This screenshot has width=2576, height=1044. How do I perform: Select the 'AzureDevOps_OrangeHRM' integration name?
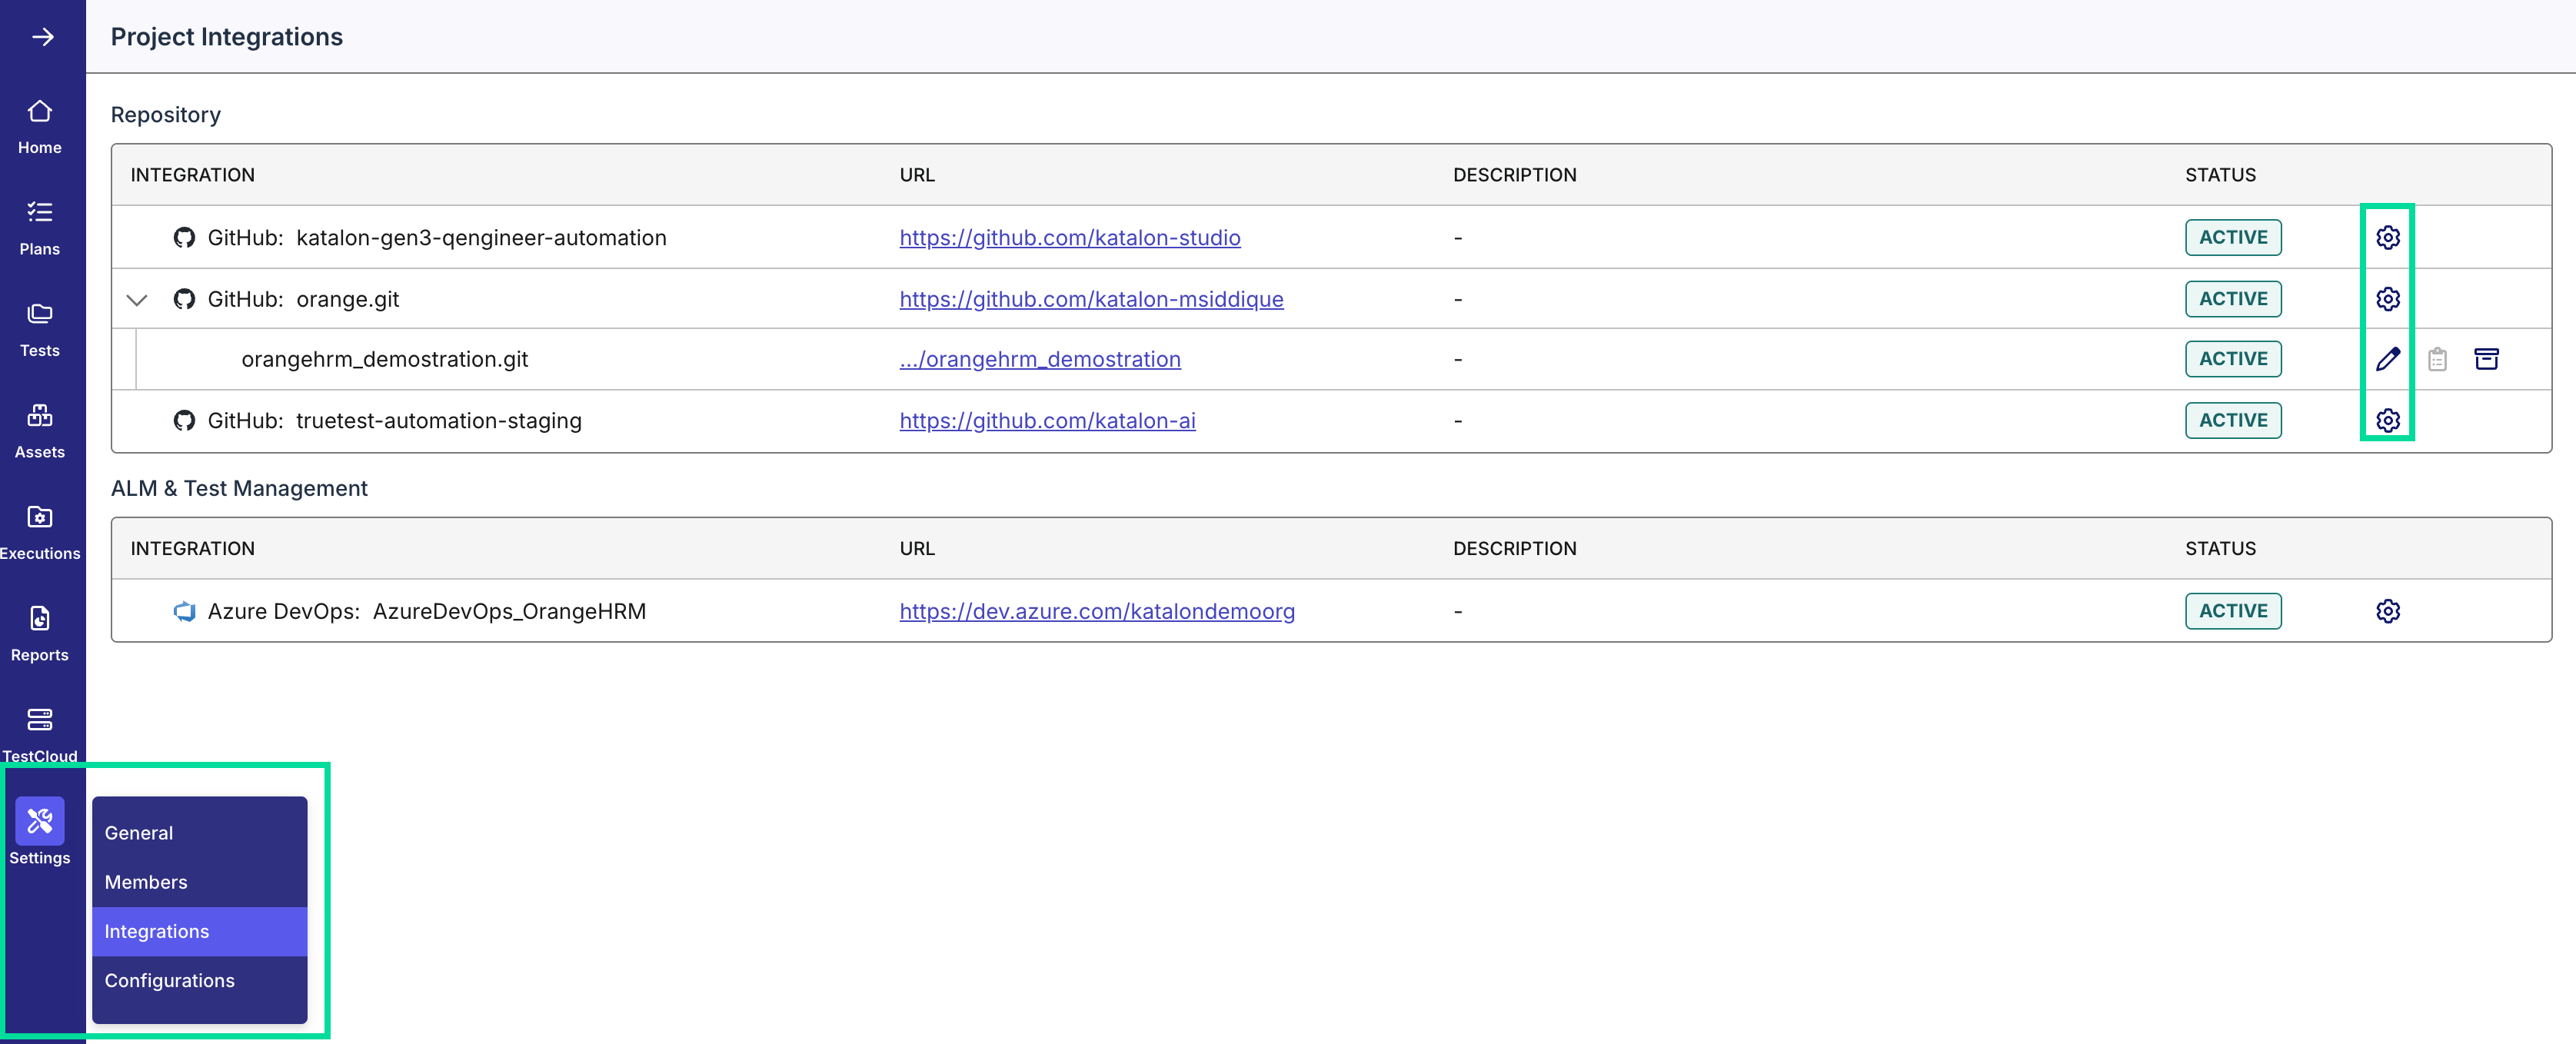click(509, 611)
